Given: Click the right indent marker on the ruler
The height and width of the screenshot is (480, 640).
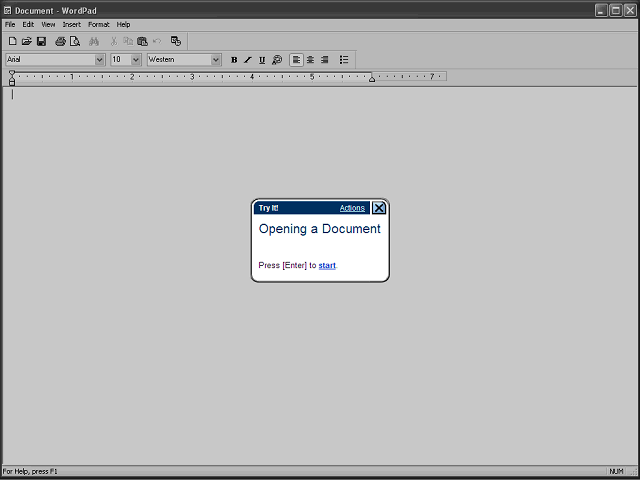Looking at the screenshot, I should (372, 79).
